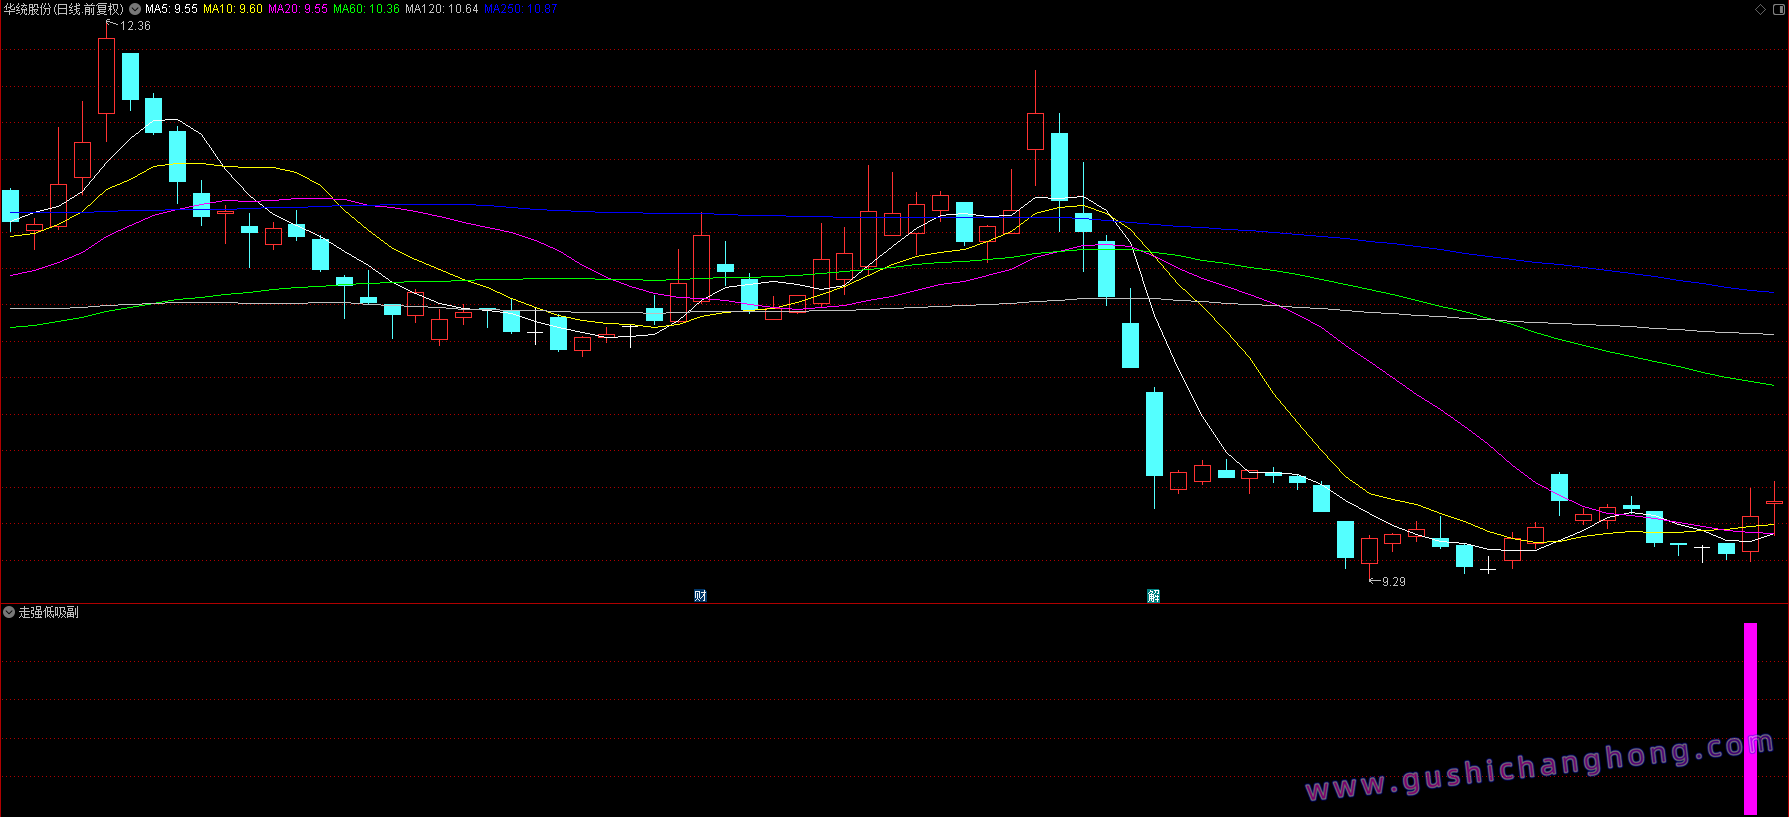Select the magenta MA20 indicator label

[297, 9]
